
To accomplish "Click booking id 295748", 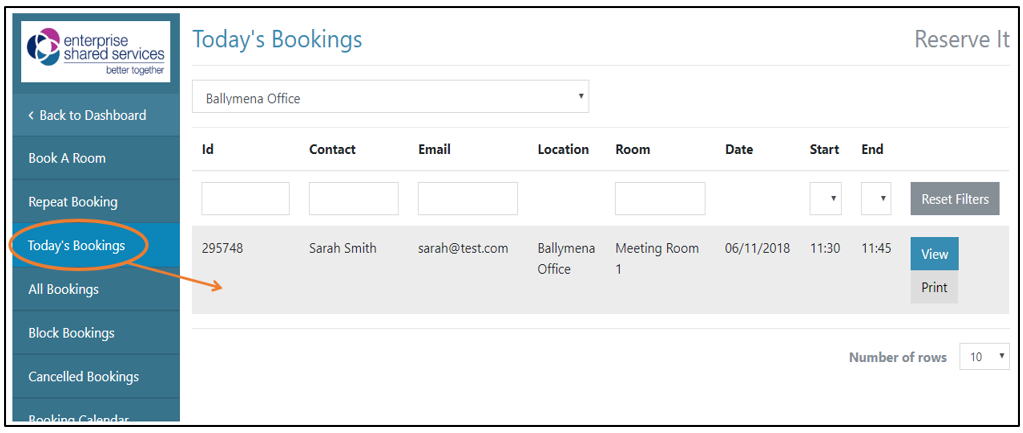I will tap(222, 248).
